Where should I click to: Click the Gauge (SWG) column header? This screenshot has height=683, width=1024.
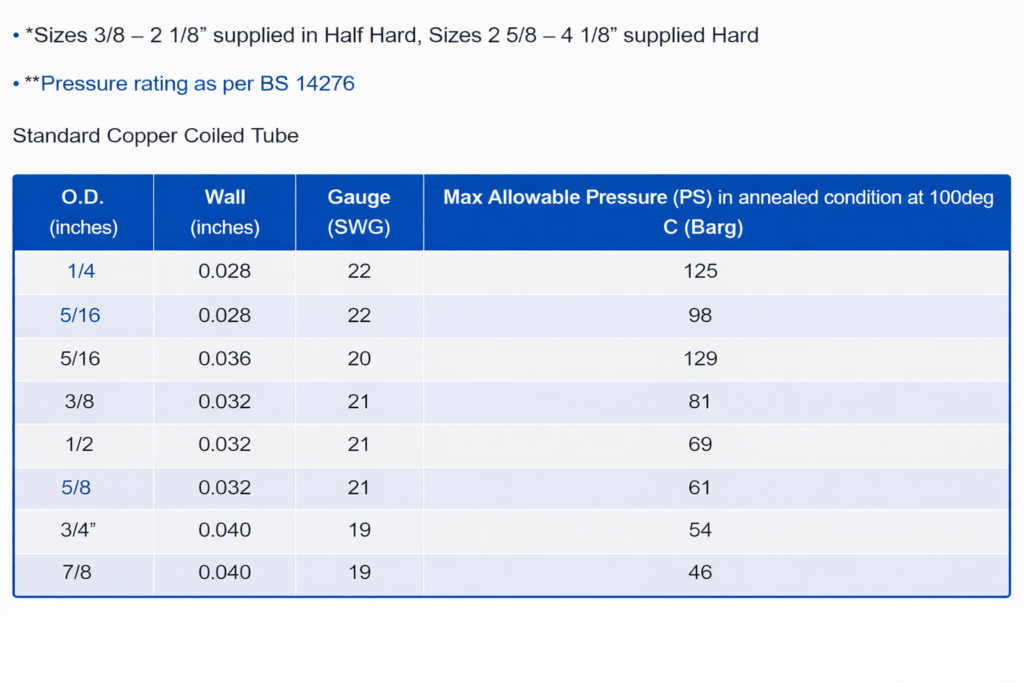(x=359, y=212)
